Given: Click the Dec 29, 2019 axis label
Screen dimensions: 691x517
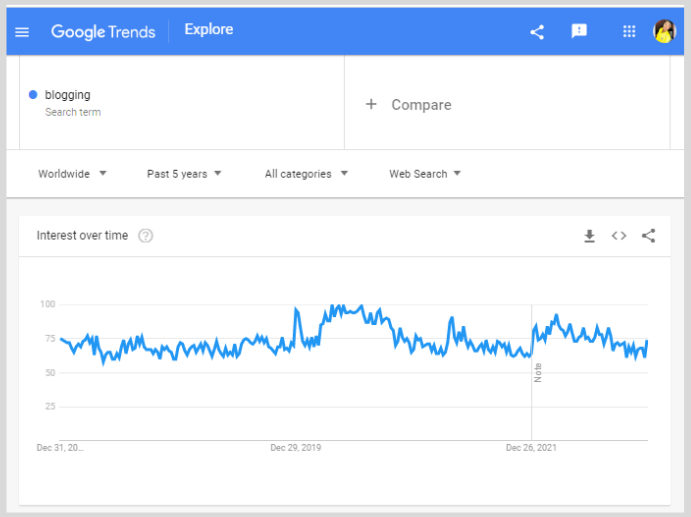Looking at the screenshot, I should [x=296, y=448].
